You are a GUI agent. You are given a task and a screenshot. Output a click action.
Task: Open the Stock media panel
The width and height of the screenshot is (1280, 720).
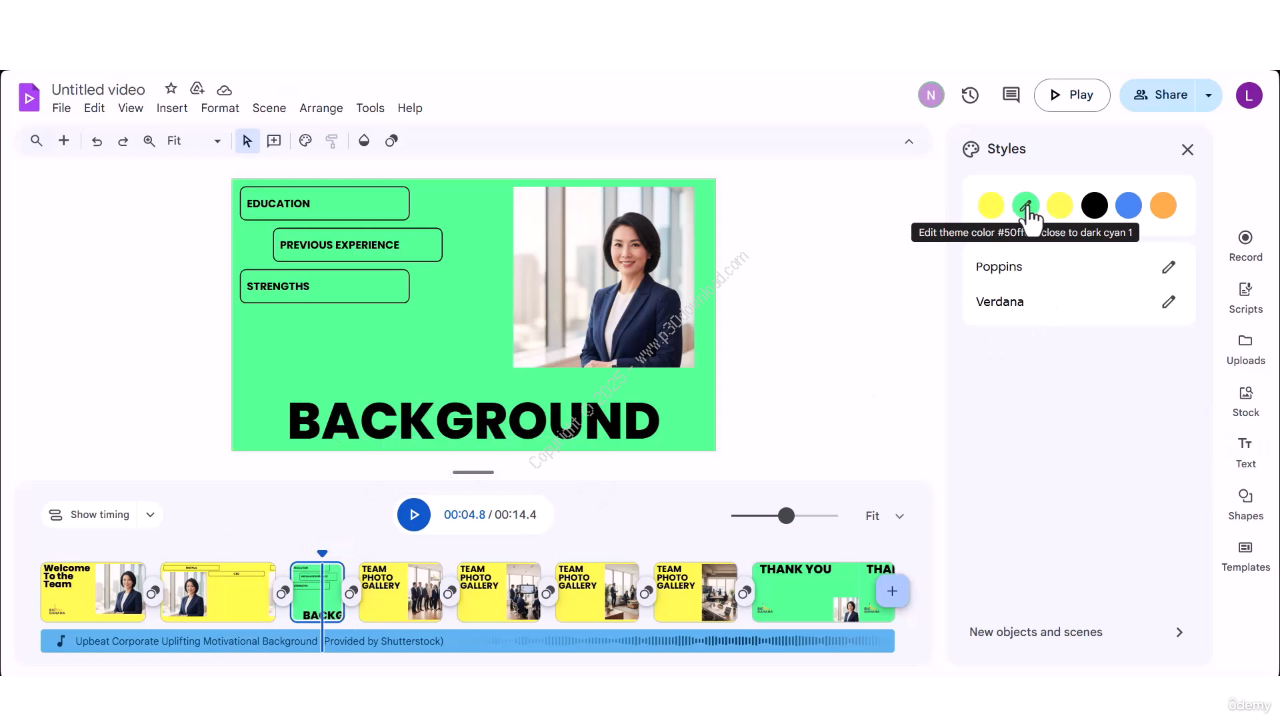(1245, 400)
